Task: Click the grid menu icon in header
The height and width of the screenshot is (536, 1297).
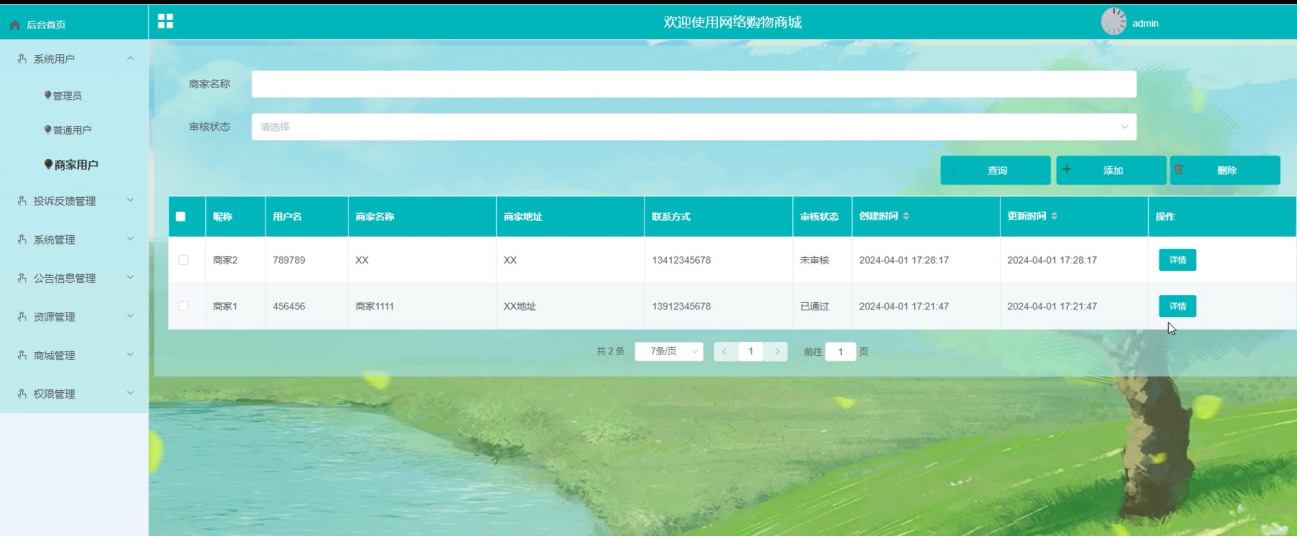Action: click(x=166, y=21)
